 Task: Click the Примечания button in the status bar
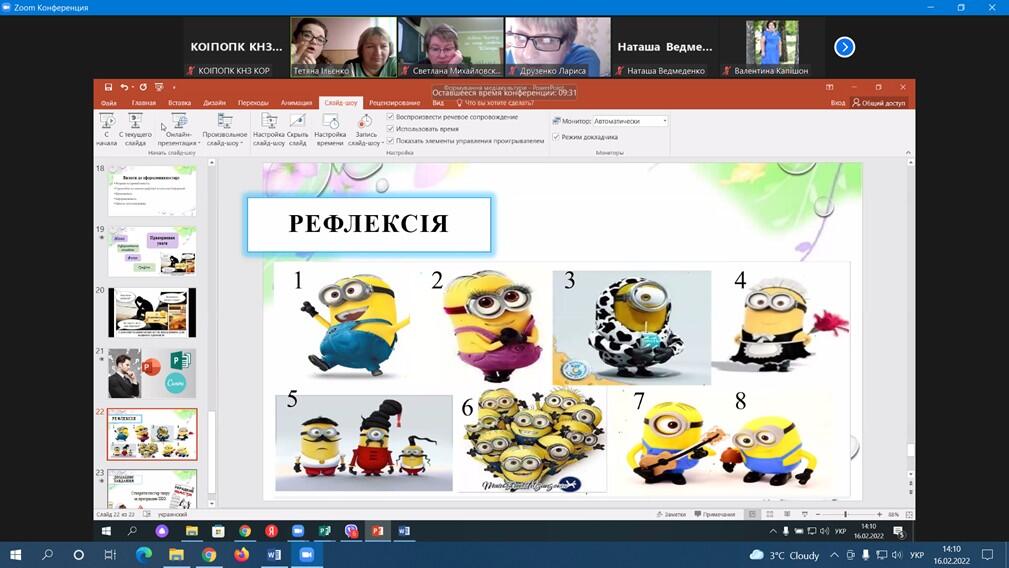(714, 515)
